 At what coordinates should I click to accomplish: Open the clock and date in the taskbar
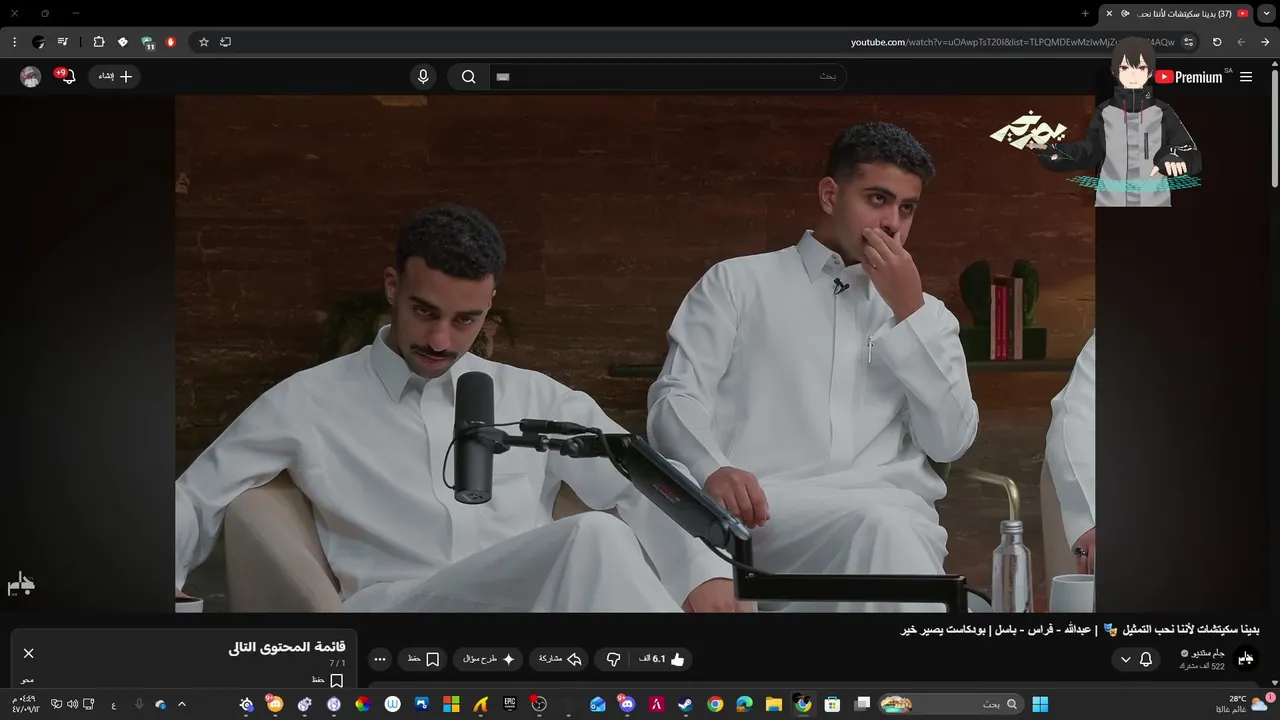click(27, 704)
